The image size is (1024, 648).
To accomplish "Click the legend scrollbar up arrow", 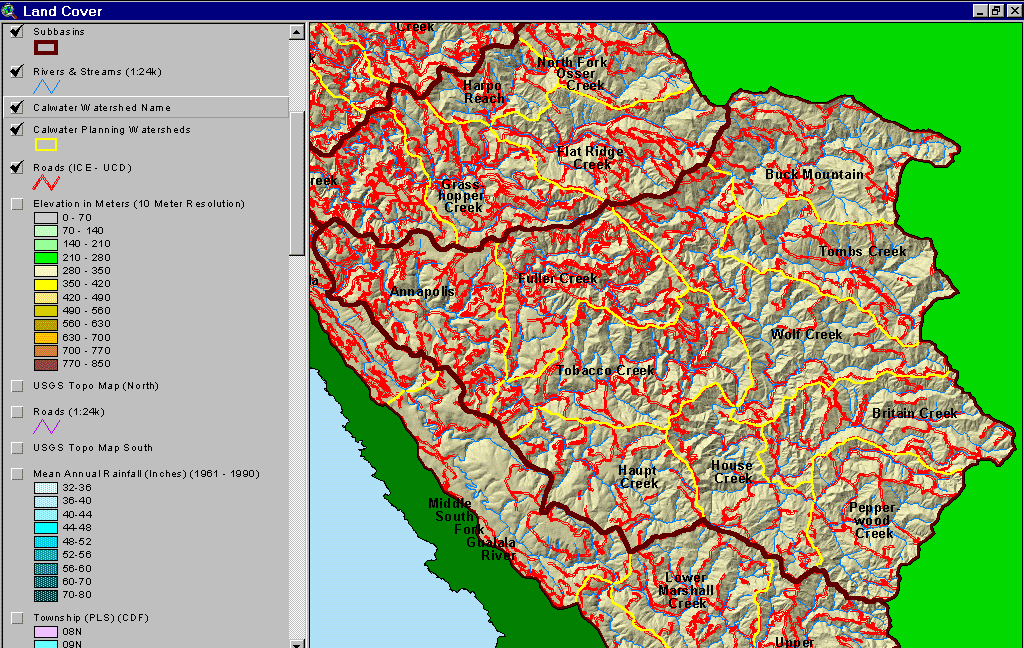I will pos(296,32).
